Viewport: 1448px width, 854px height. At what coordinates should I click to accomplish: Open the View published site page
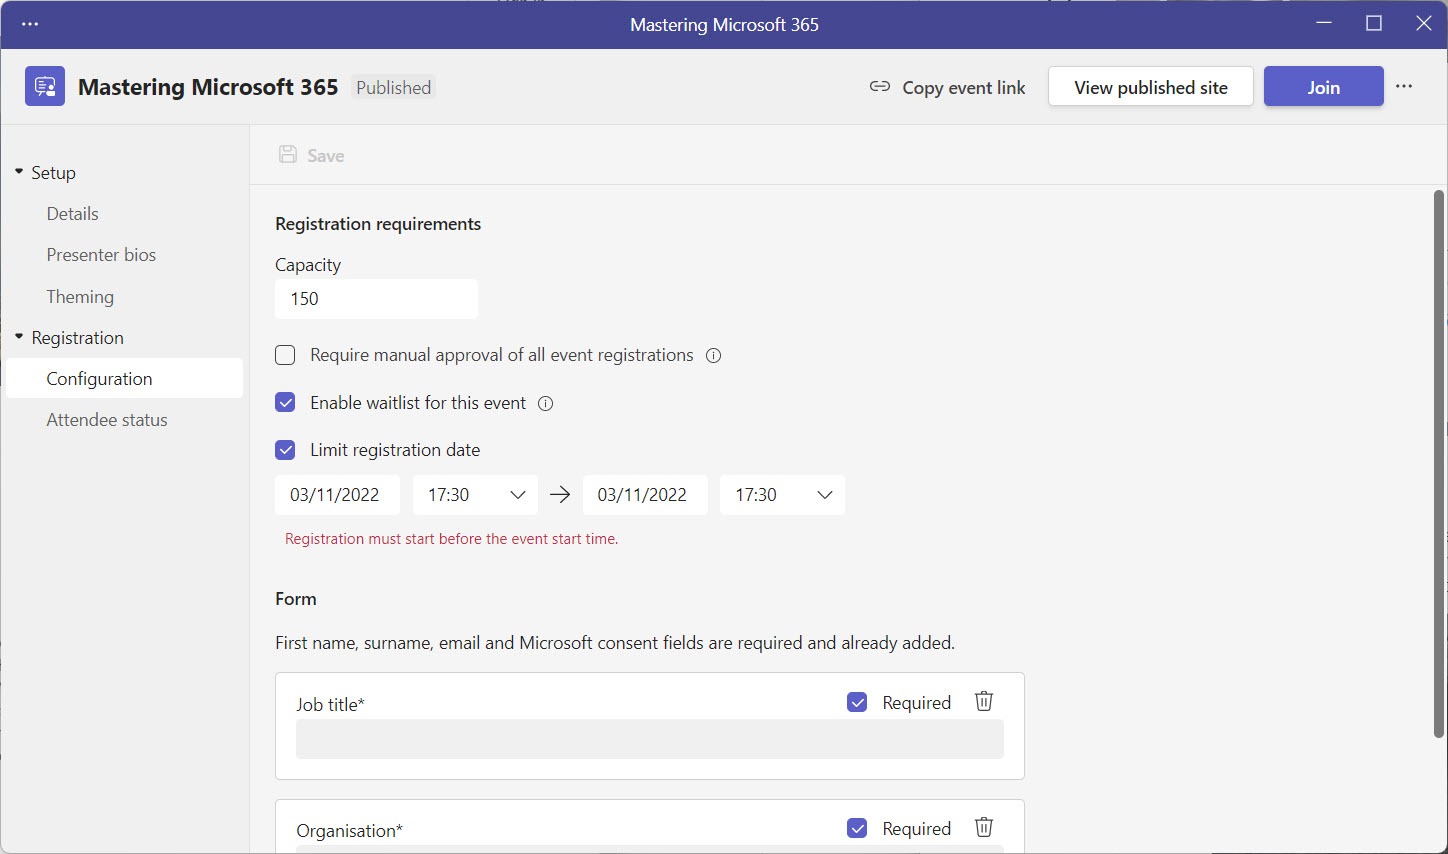coord(1150,86)
